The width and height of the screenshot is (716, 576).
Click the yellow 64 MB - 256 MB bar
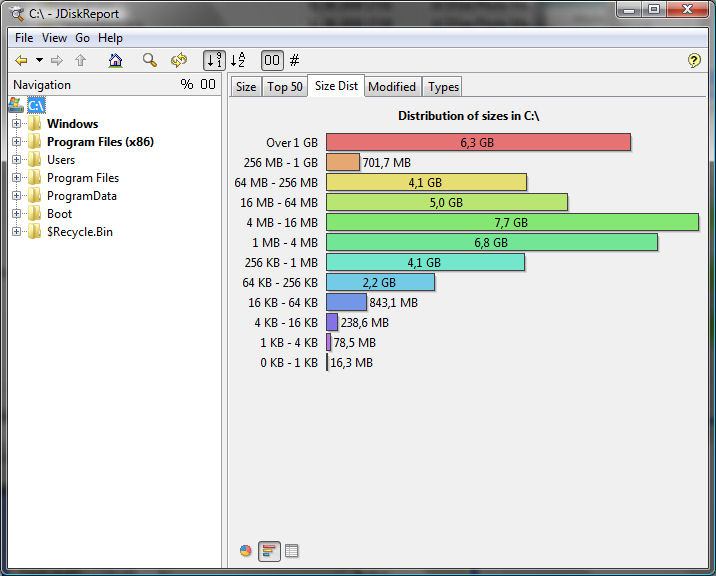pyautogui.click(x=426, y=182)
